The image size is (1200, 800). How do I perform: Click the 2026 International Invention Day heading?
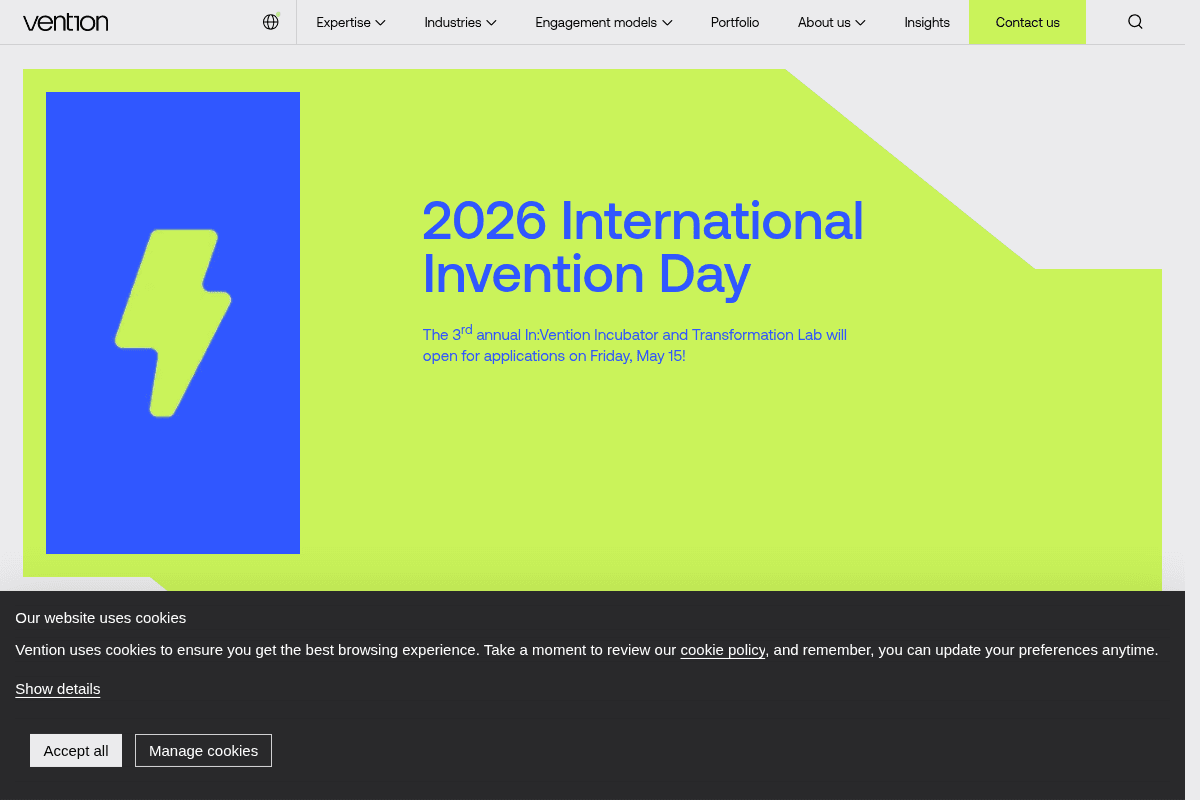click(x=643, y=248)
